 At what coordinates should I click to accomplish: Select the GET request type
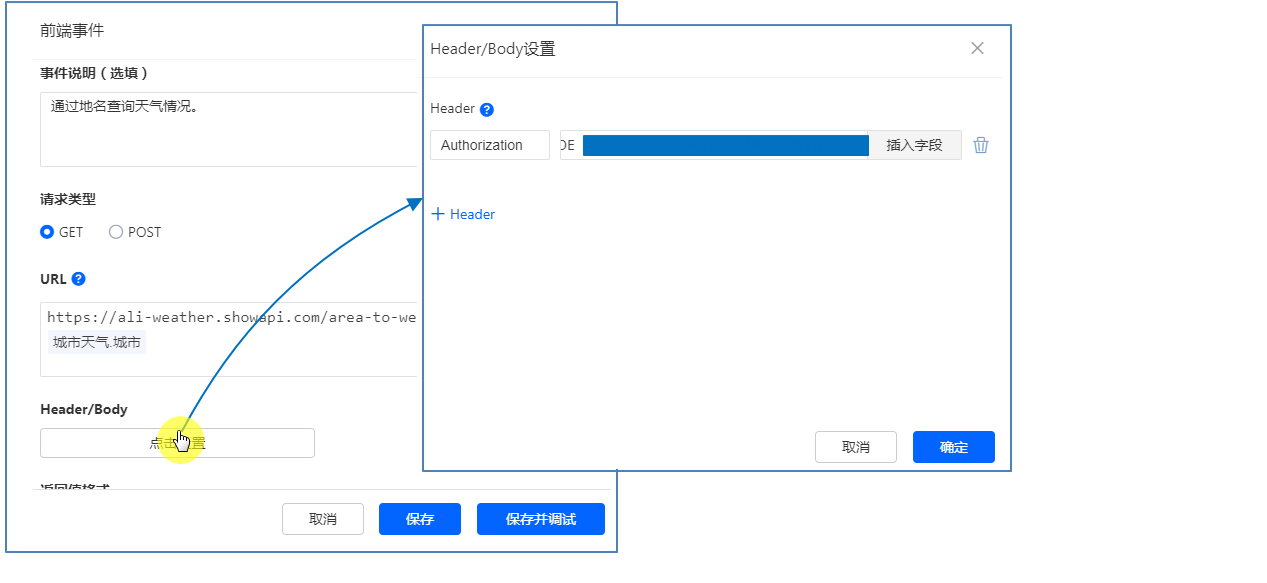(47, 232)
